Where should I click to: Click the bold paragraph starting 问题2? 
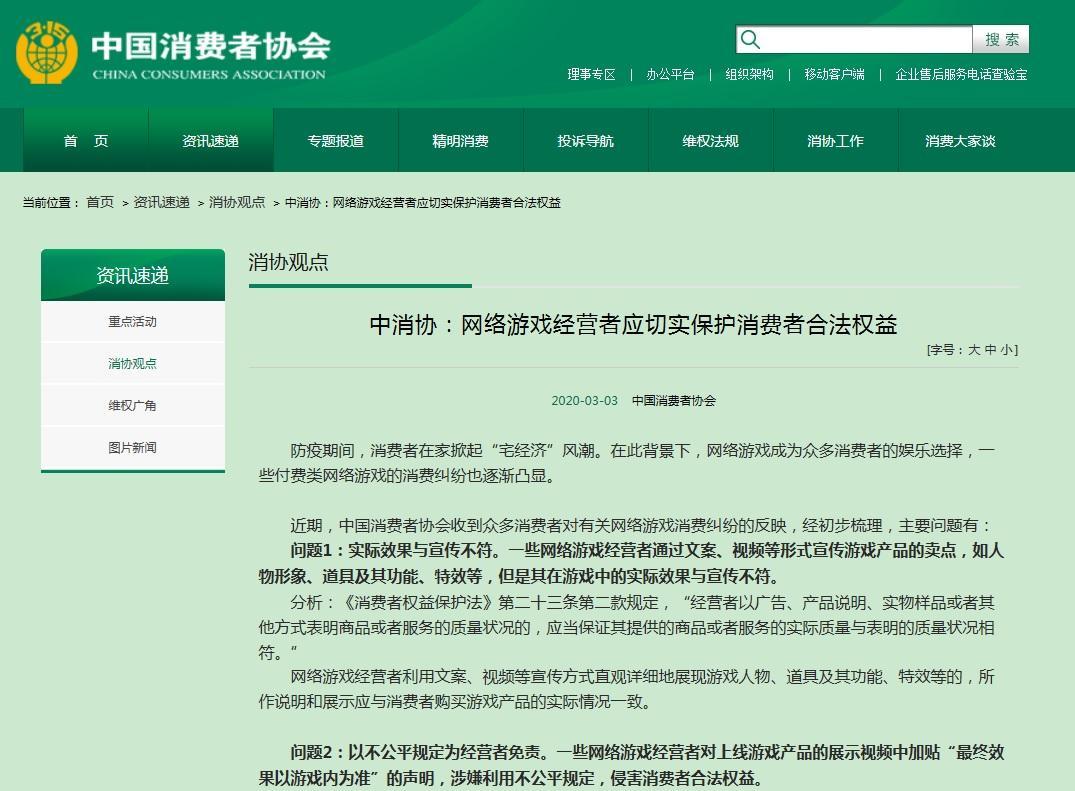tap(631, 765)
